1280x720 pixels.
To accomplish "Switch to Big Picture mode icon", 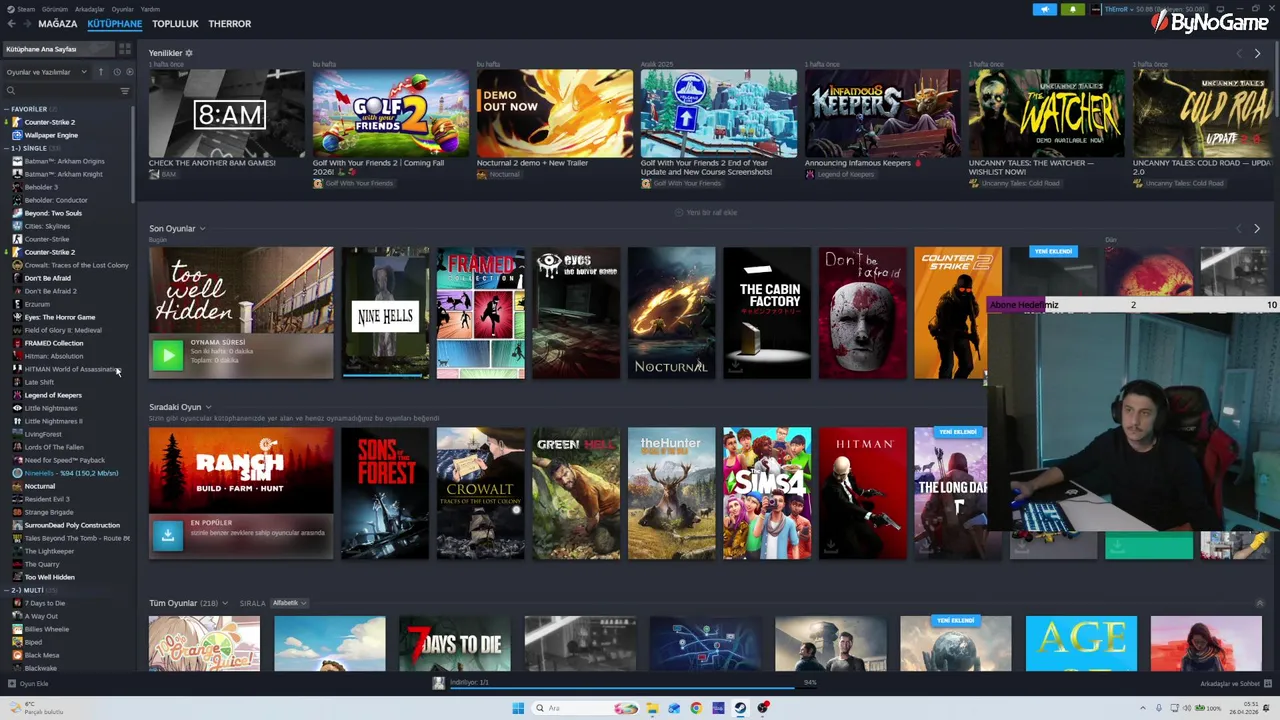I will pyautogui.click(x=1220, y=9).
